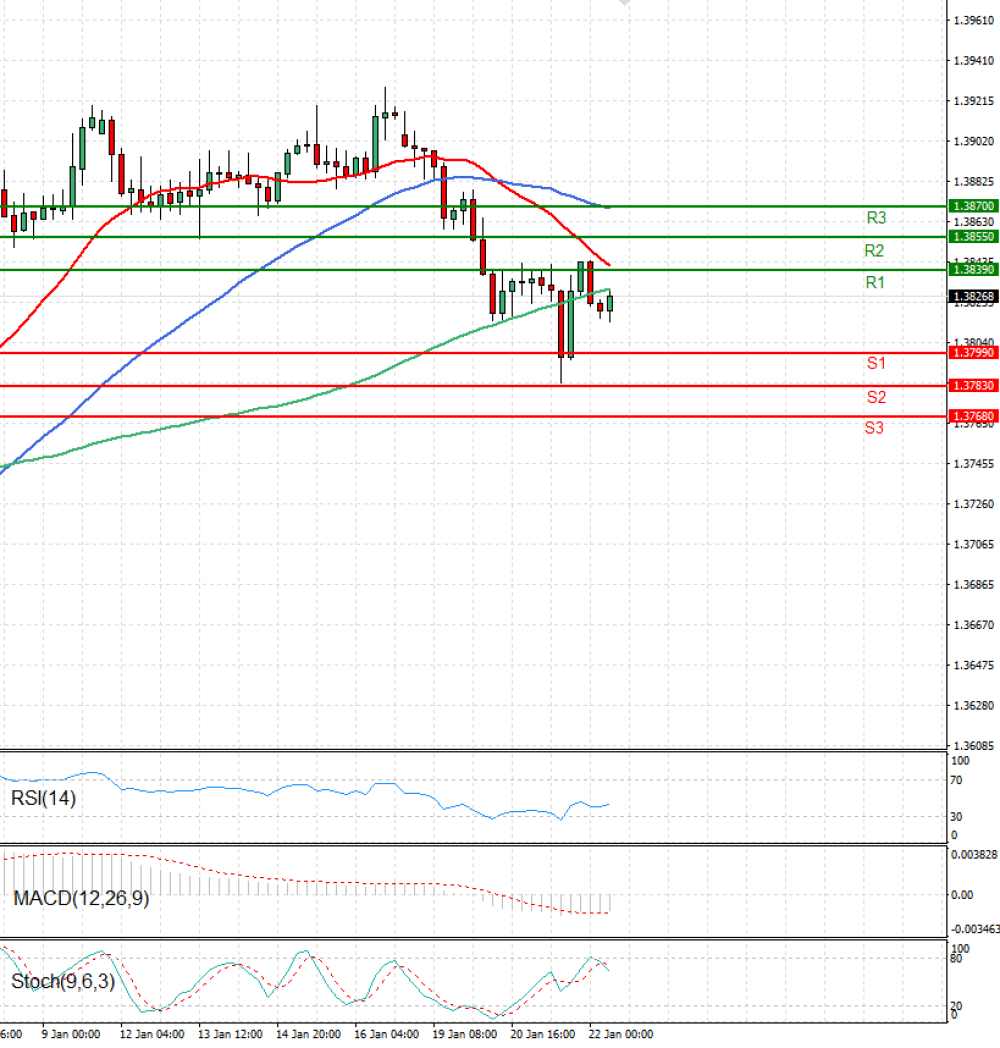Select the 1.37680 red price tag

pos(972,416)
